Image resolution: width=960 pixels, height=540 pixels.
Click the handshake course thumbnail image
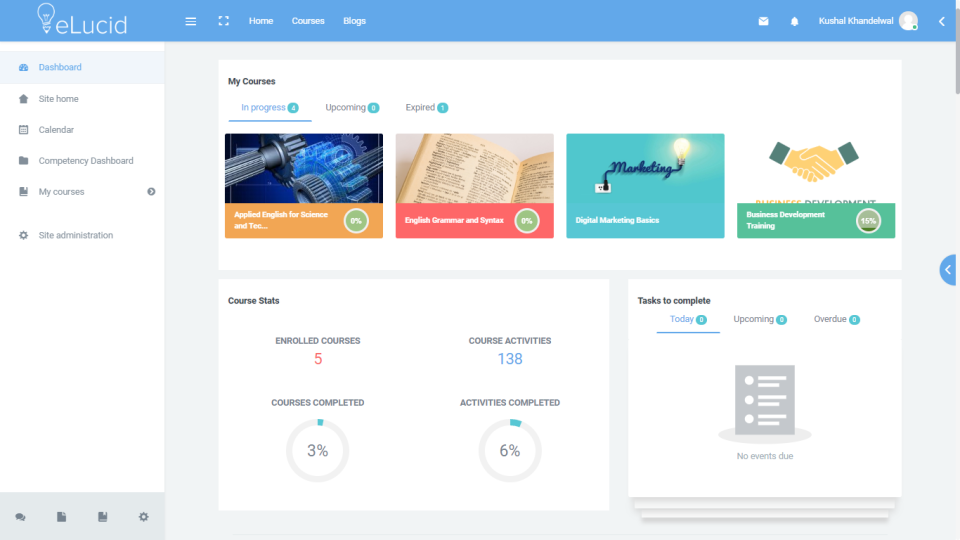pyautogui.click(x=816, y=168)
